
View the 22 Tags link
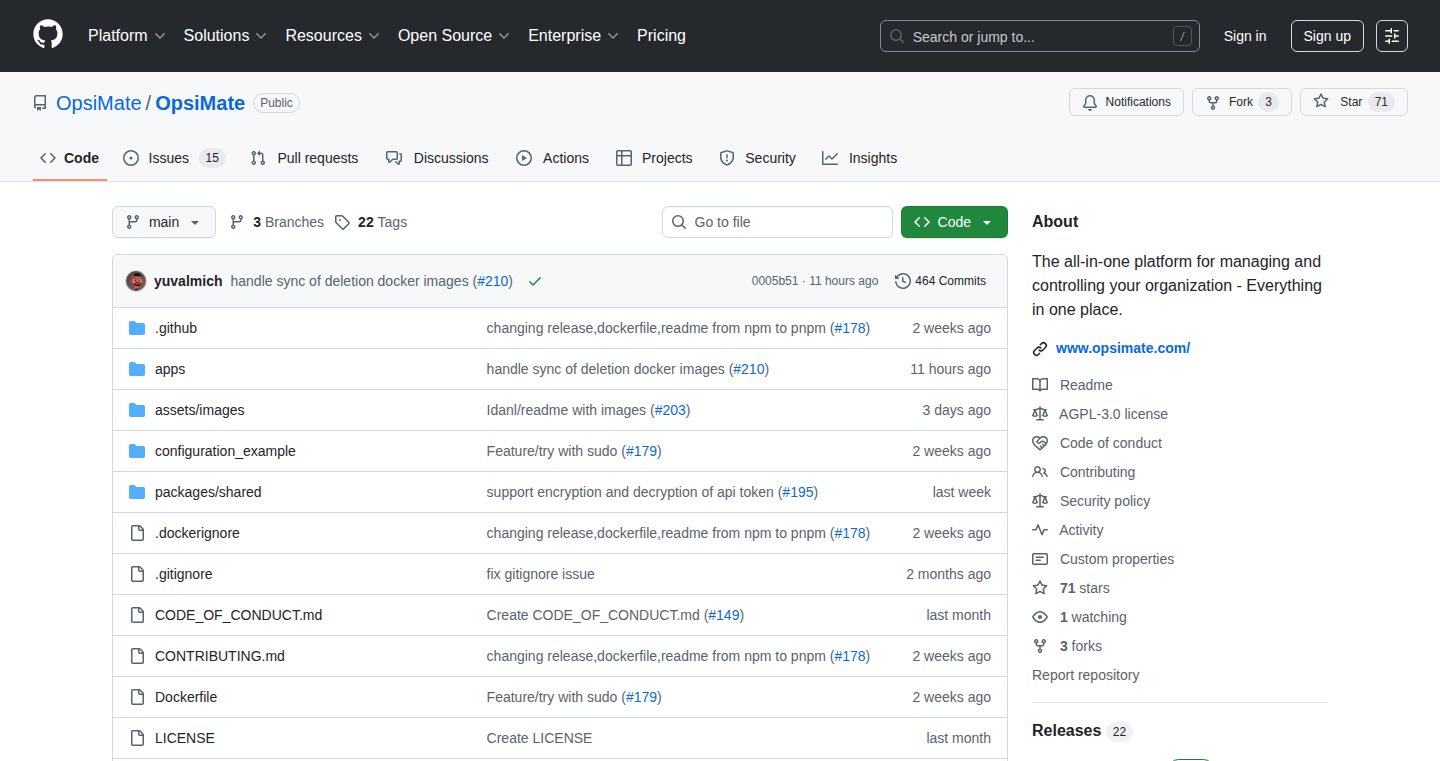[371, 222]
